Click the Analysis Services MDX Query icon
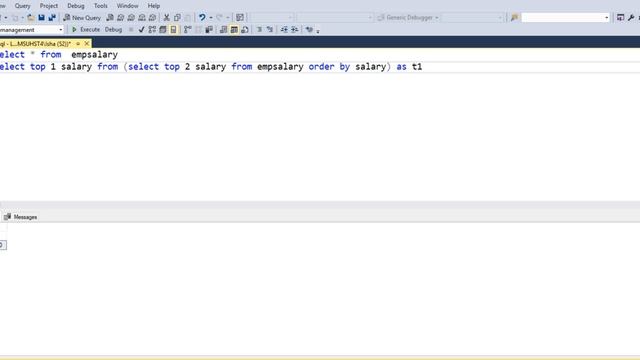This screenshot has height=360, width=640. (120, 18)
